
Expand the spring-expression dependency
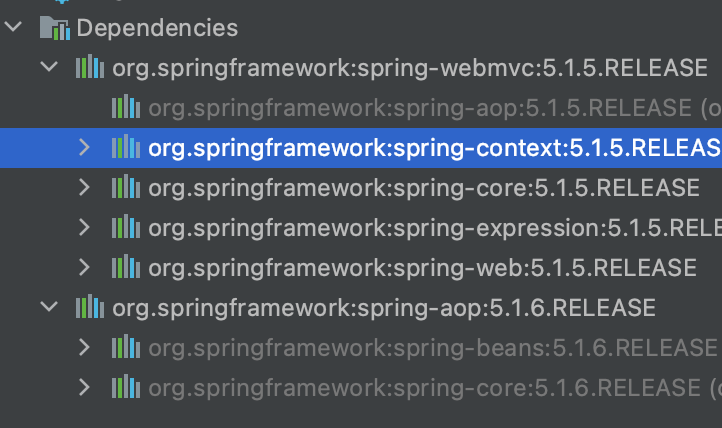(x=85, y=228)
